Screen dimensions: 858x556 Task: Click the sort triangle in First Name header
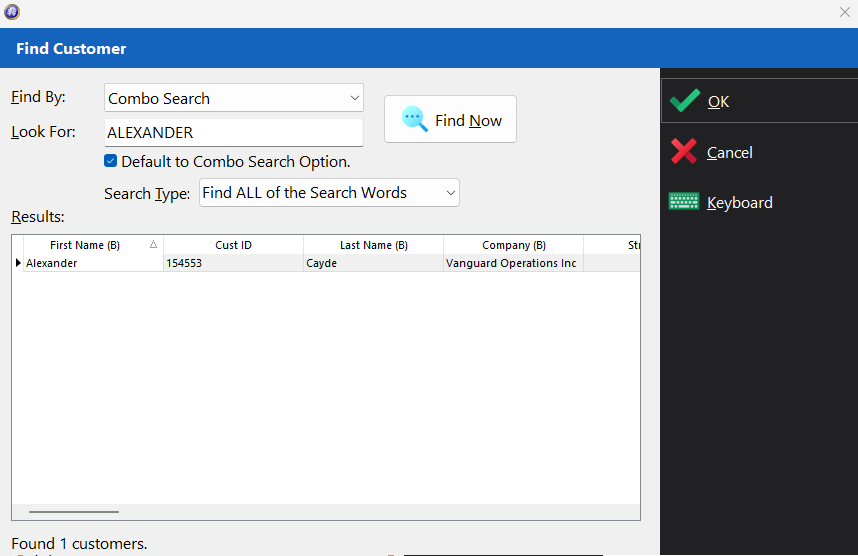point(154,245)
